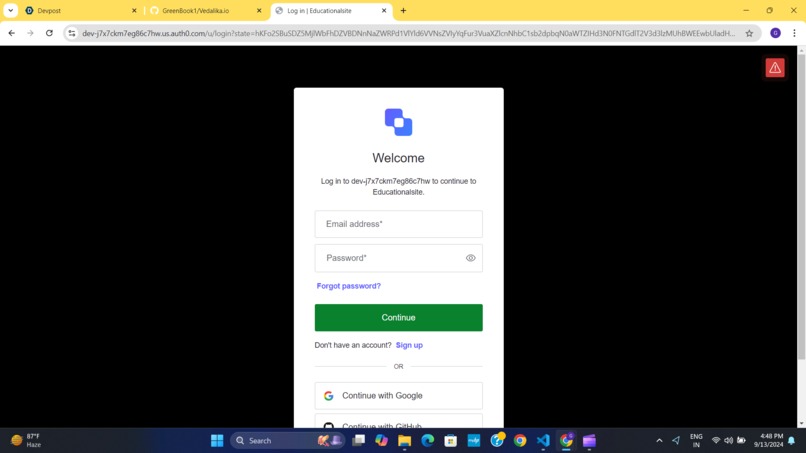
Task: Open the notifications bell icon
Action: point(792,441)
